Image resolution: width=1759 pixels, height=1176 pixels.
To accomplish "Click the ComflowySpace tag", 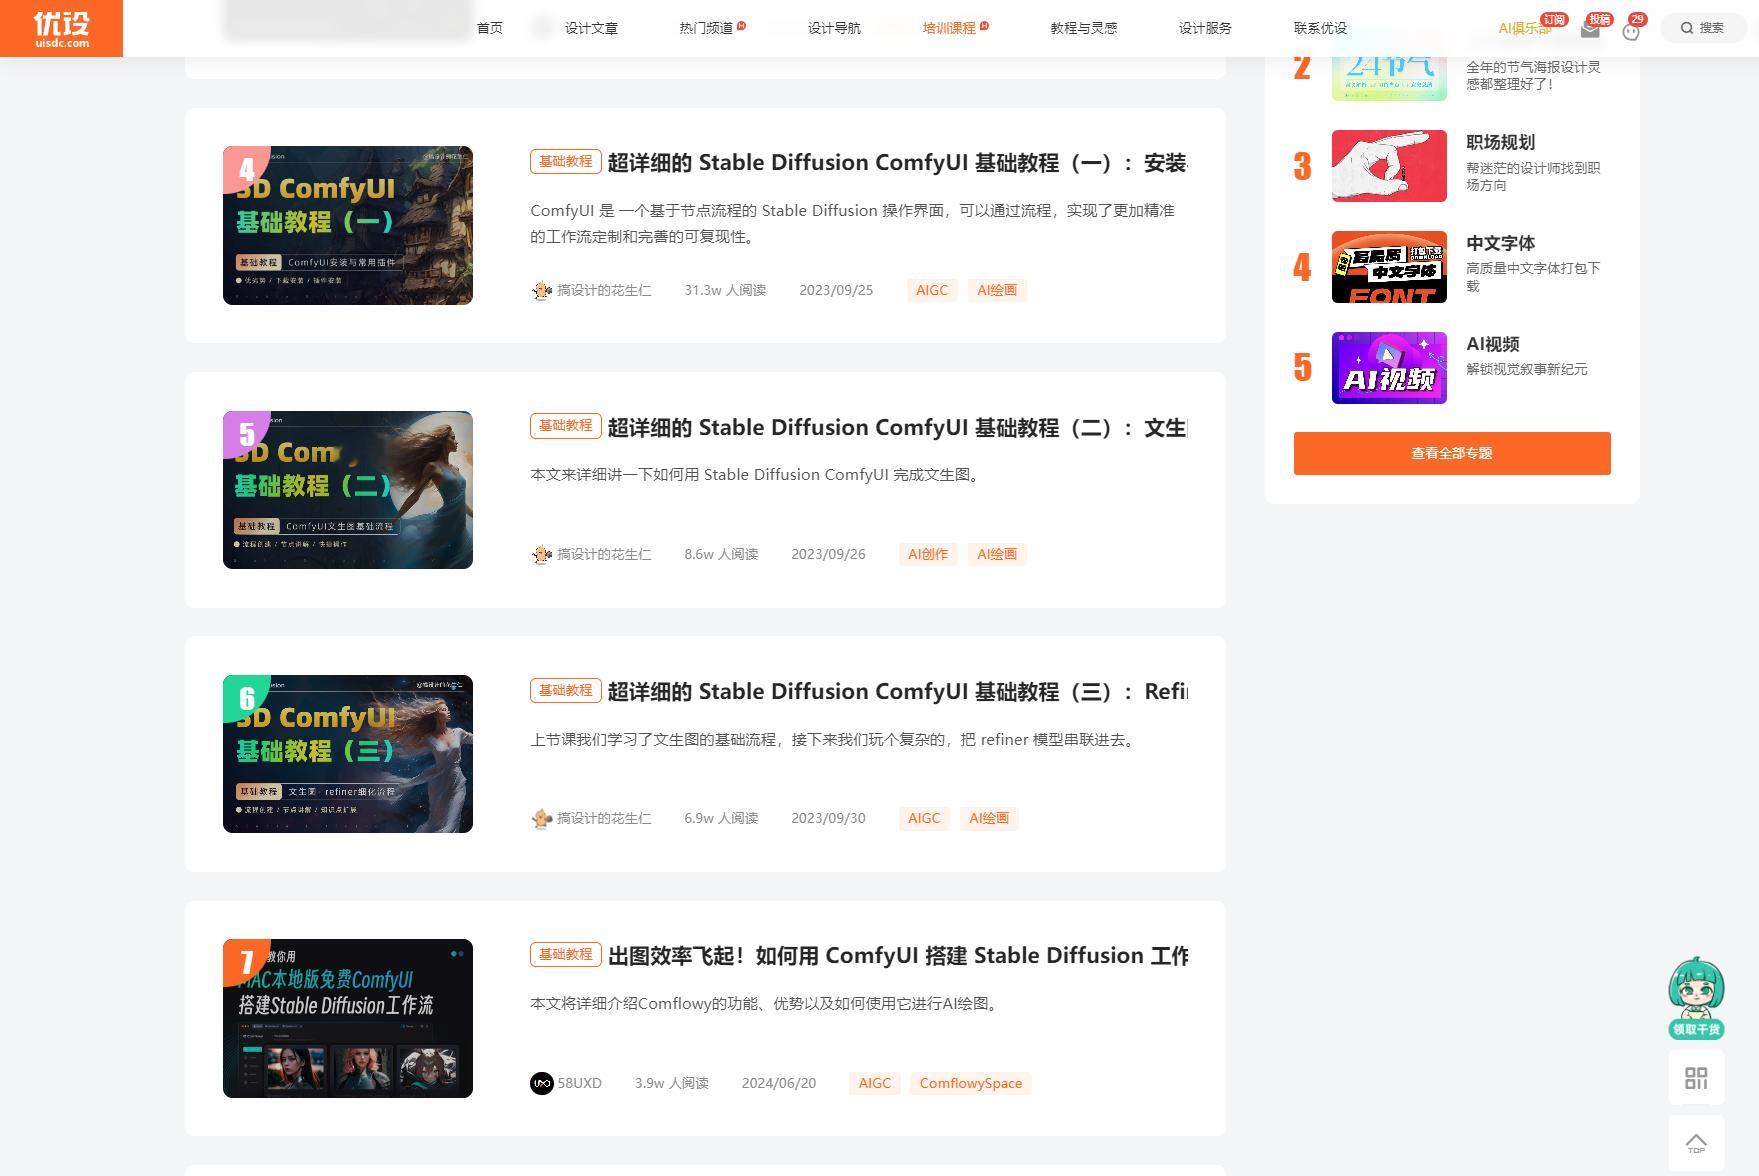I will (971, 1083).
